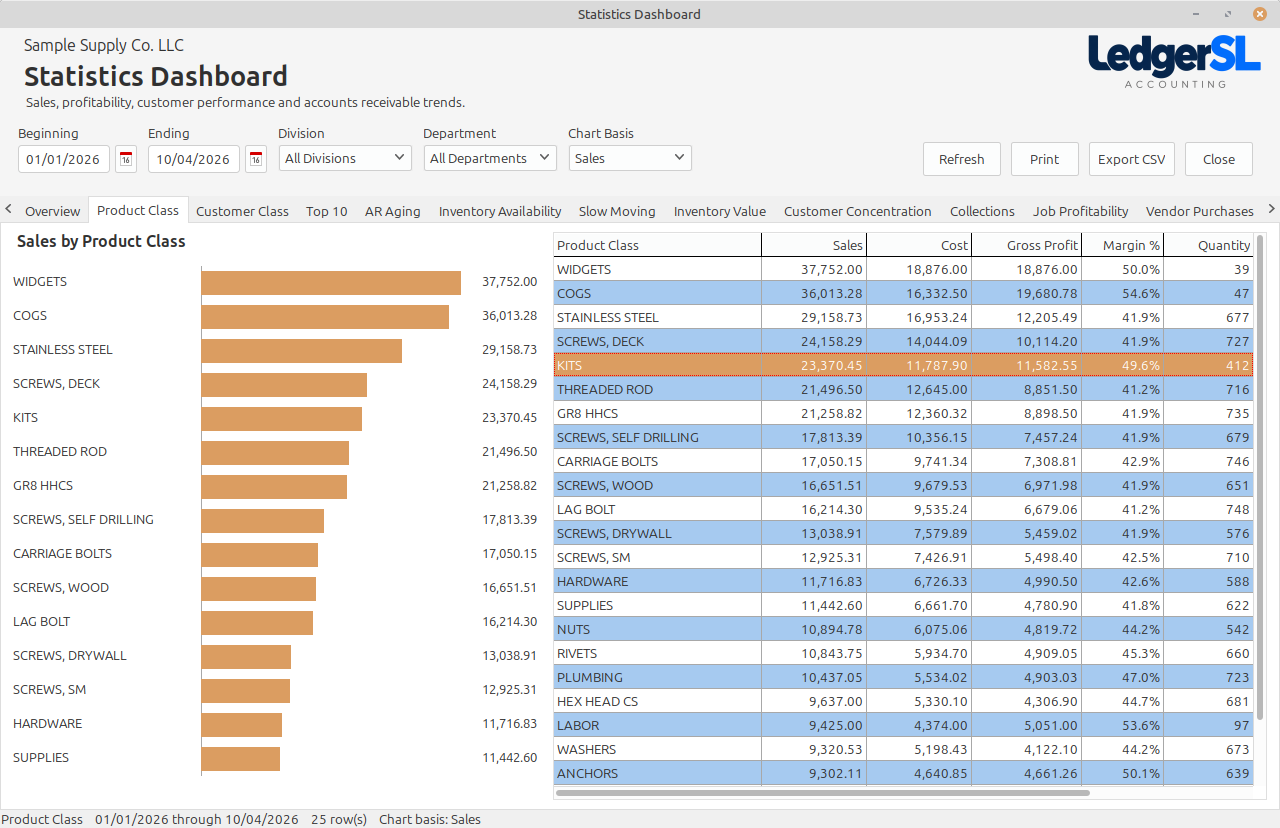The width and height of the screenshot is (1280, 828).
Task: Select the WASHERS table row
Action: click(x=903, y=749)
